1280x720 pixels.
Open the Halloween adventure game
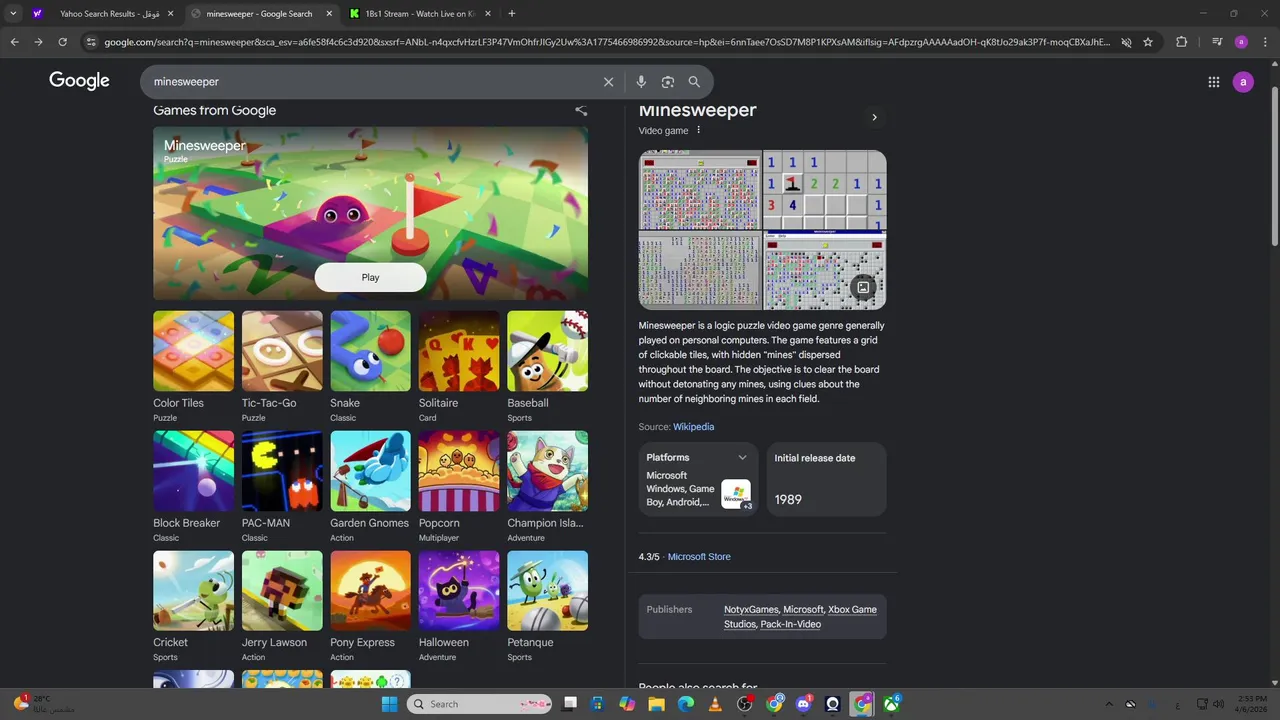[459, 591]
